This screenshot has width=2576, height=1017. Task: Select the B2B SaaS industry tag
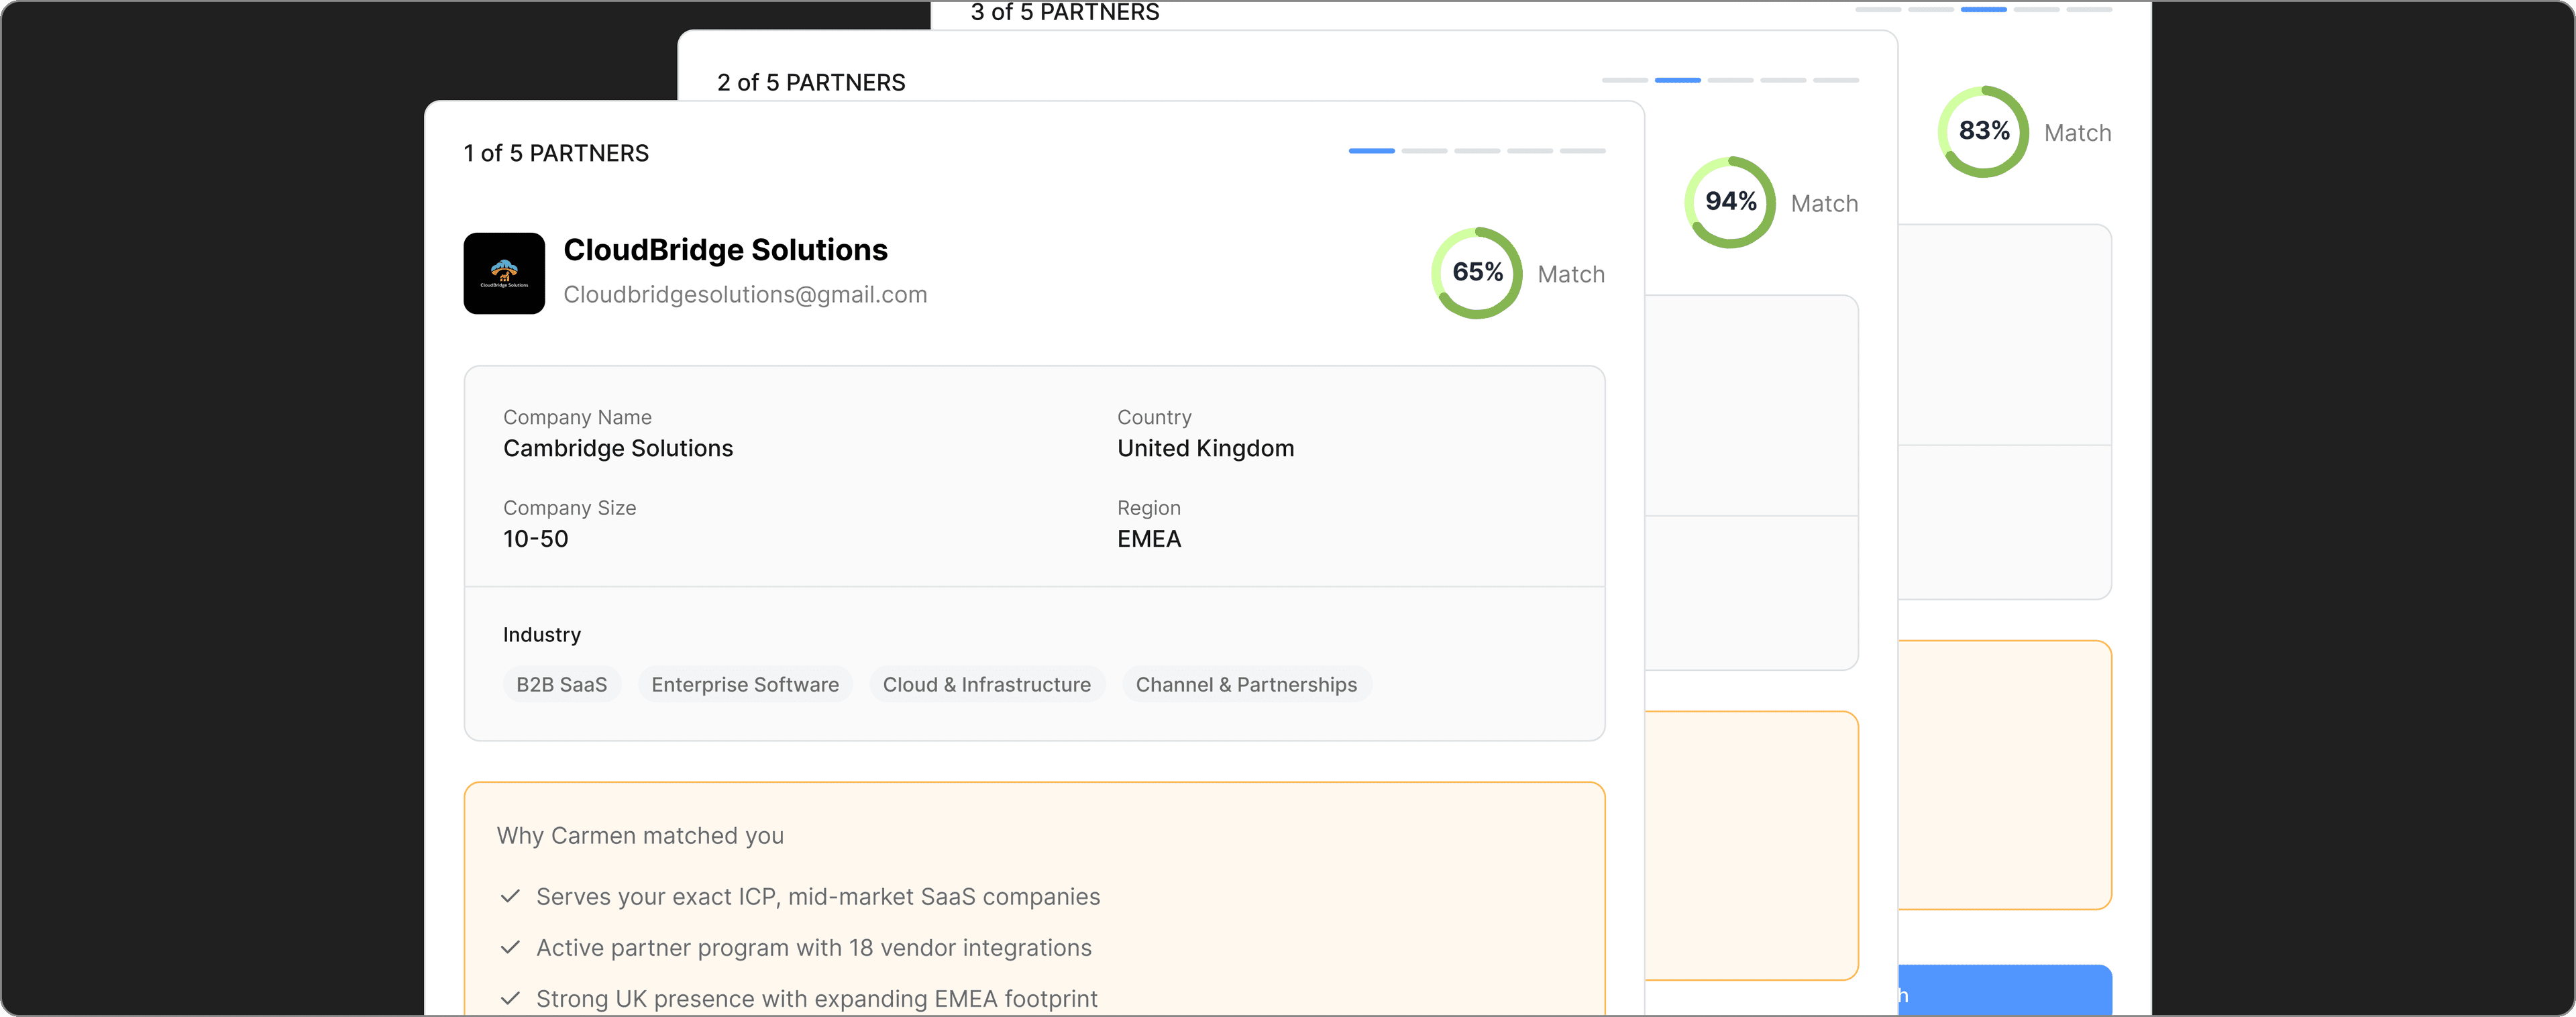561,684
